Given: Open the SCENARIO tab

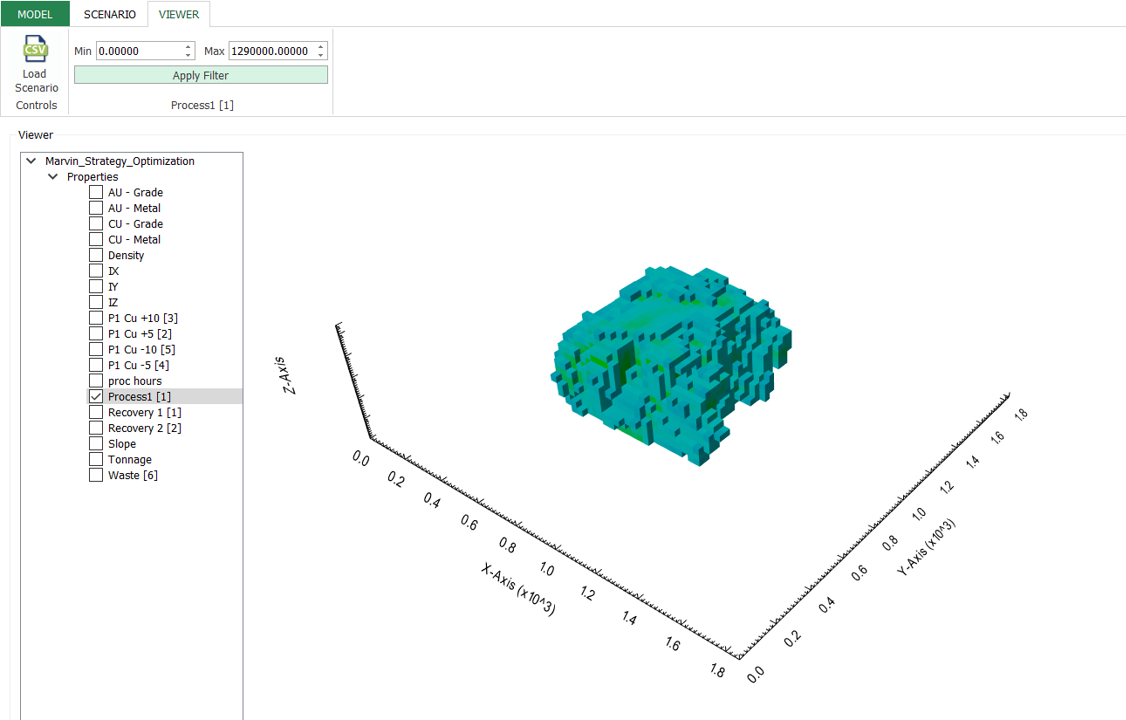Looking at the screenshot, I should 109,14.
